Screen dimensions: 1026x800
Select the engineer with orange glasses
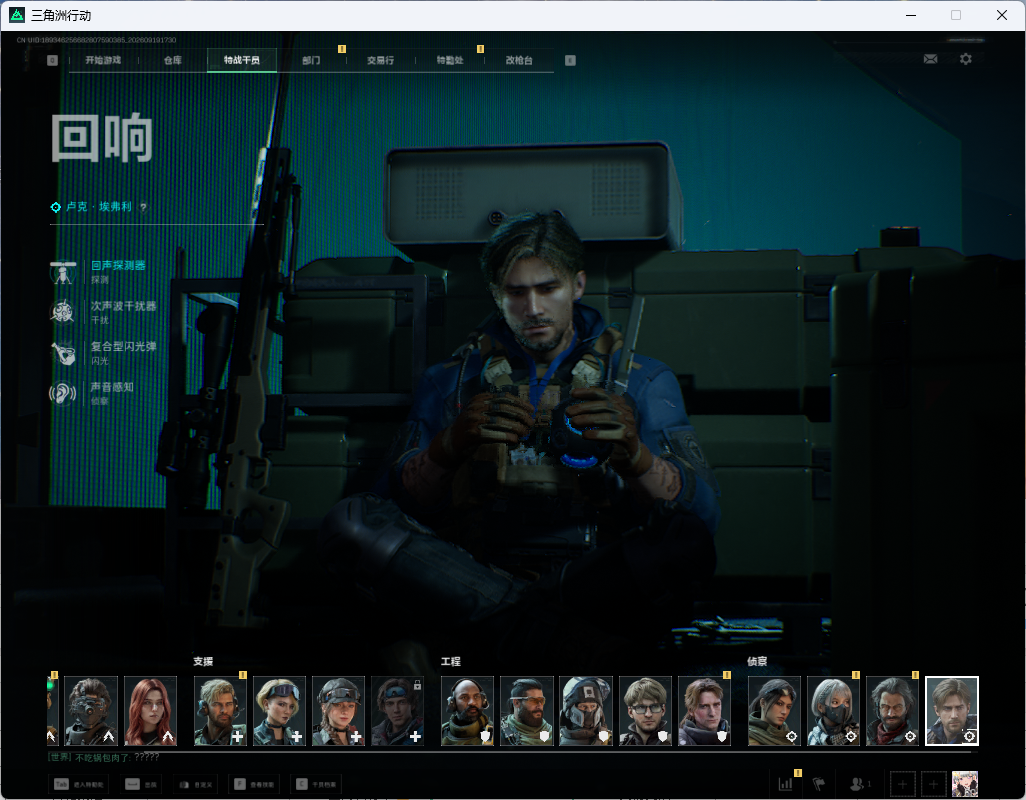pos(527,711)
